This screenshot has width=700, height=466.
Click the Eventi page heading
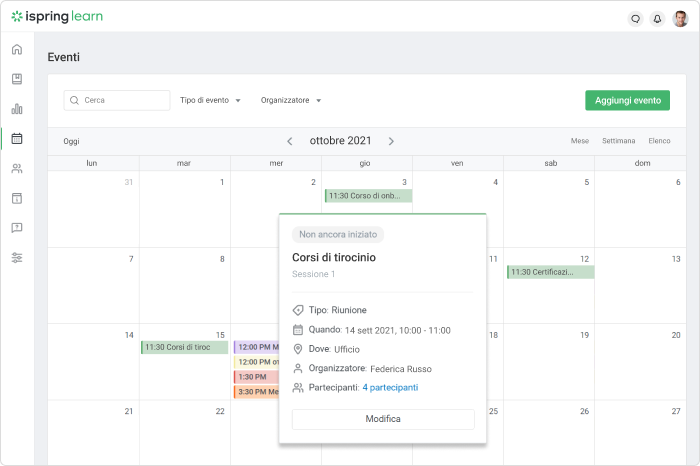(63, 57)
